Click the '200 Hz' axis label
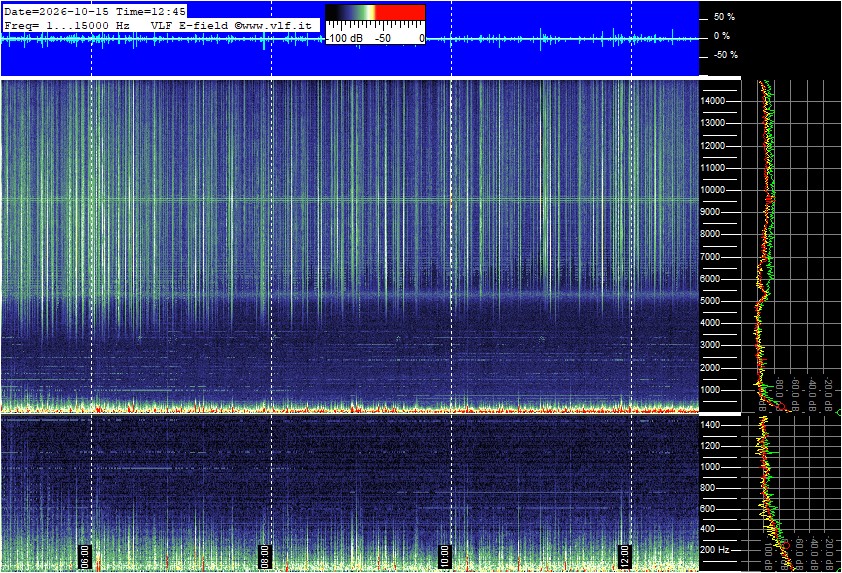The height and width of the screenshot is (573, 842). click(x=715, y=550)
